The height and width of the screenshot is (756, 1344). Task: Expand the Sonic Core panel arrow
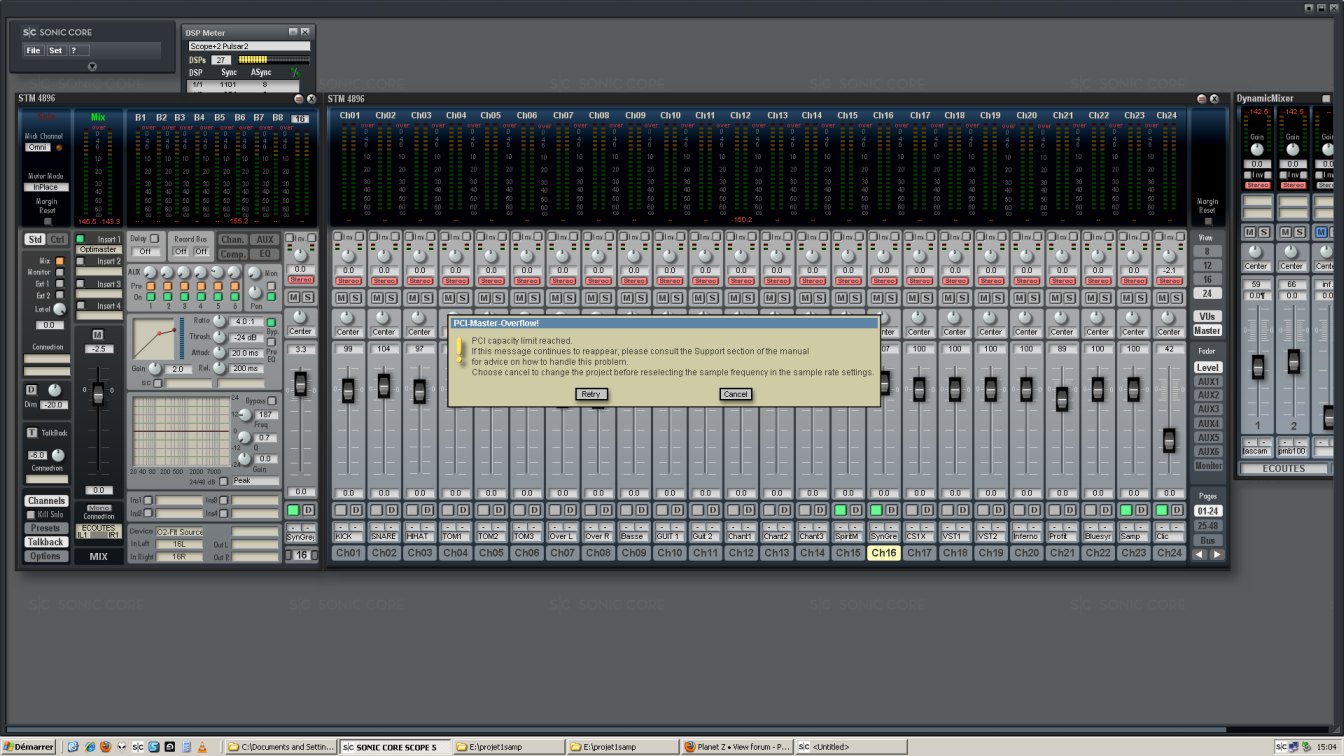point(92,67)
